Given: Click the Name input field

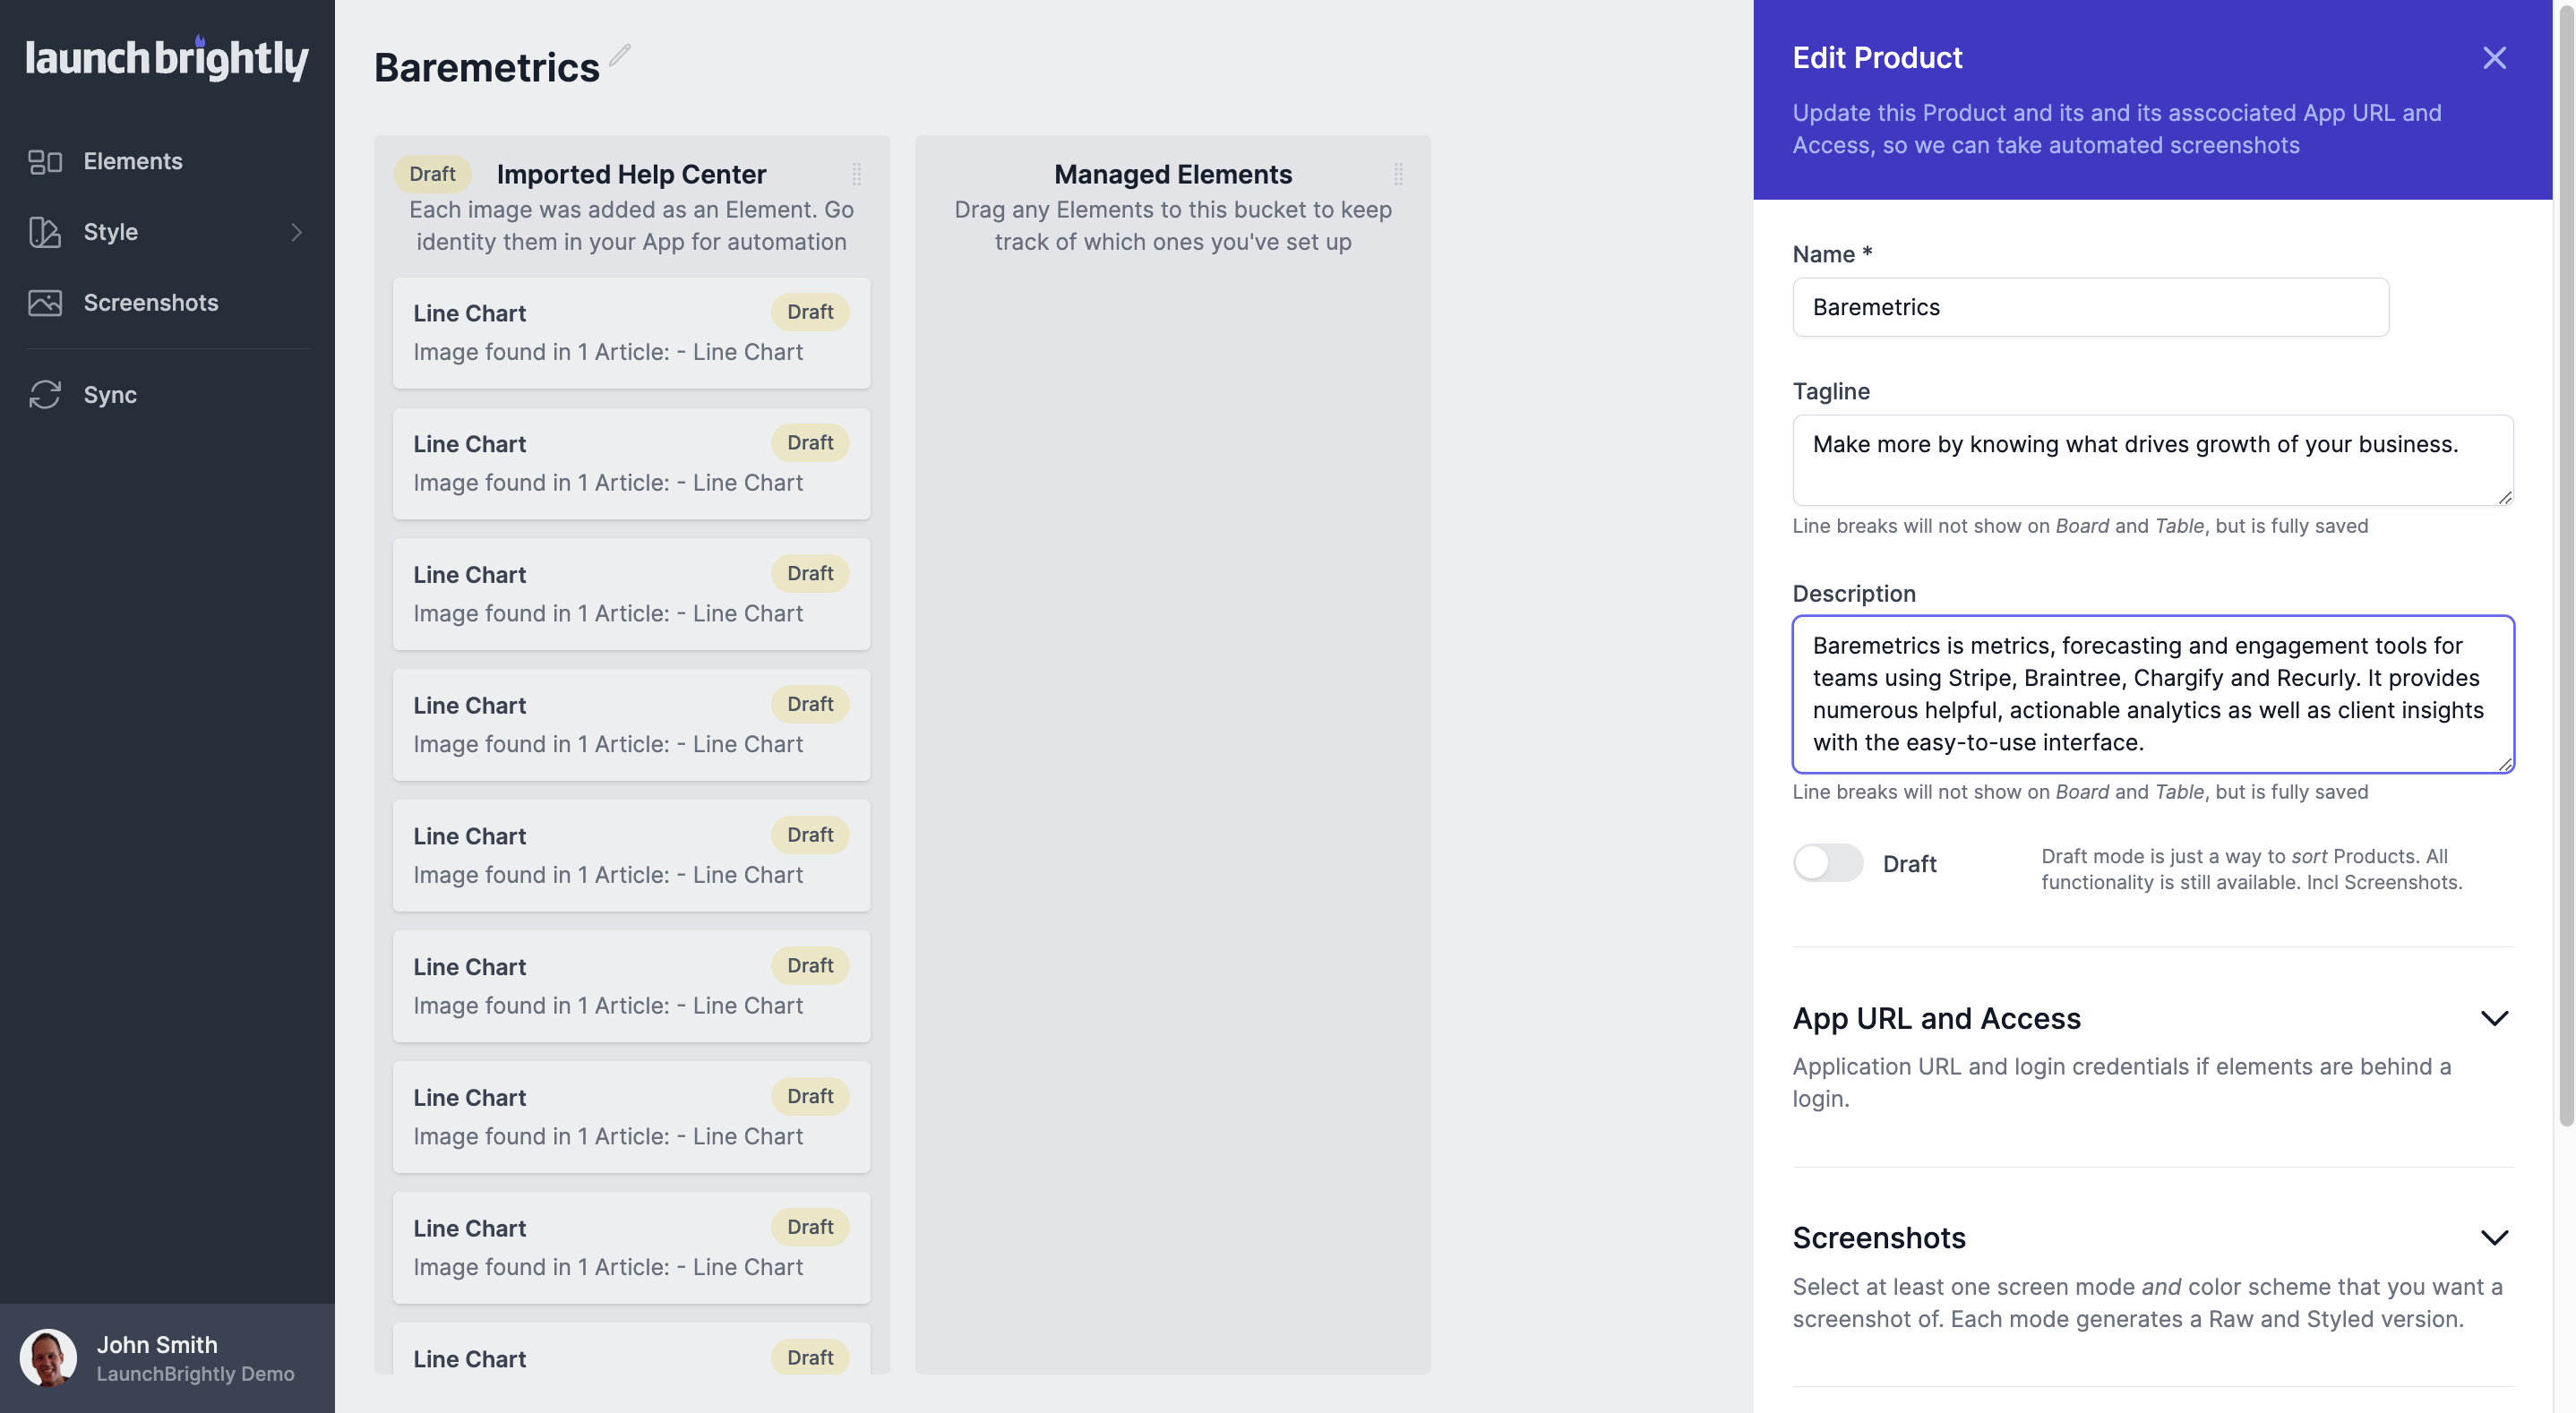Looking at the screenshot, I should [x=2091, y=307].
